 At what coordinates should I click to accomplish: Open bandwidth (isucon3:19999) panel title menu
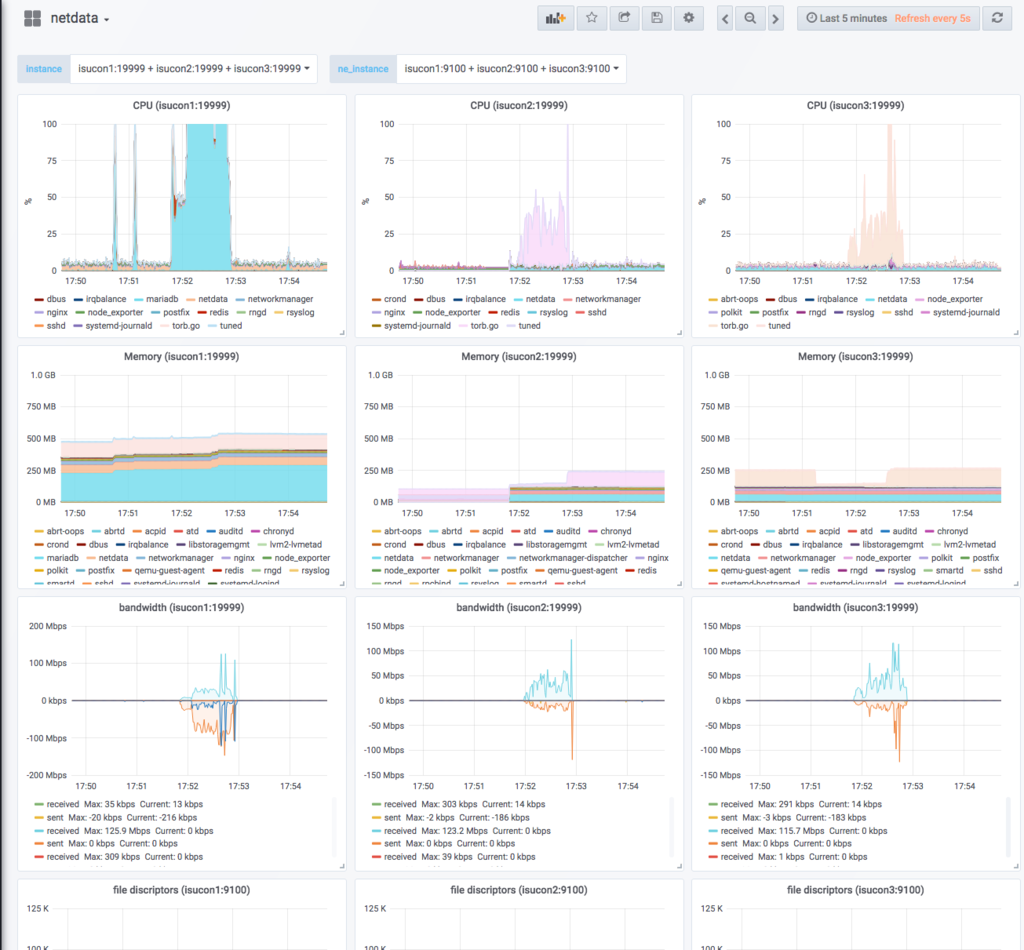coord(856,607)
